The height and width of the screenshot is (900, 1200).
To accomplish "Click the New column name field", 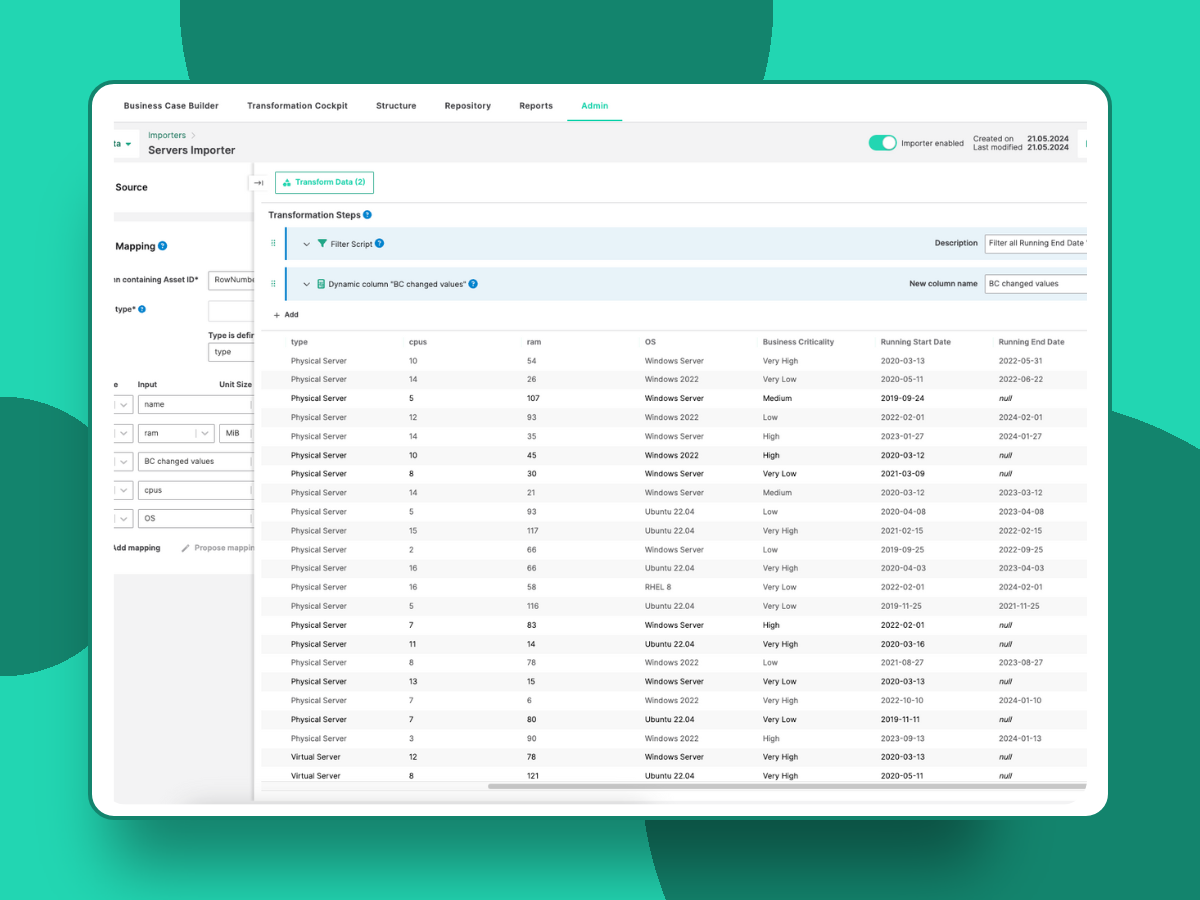I will (1035, 284).
